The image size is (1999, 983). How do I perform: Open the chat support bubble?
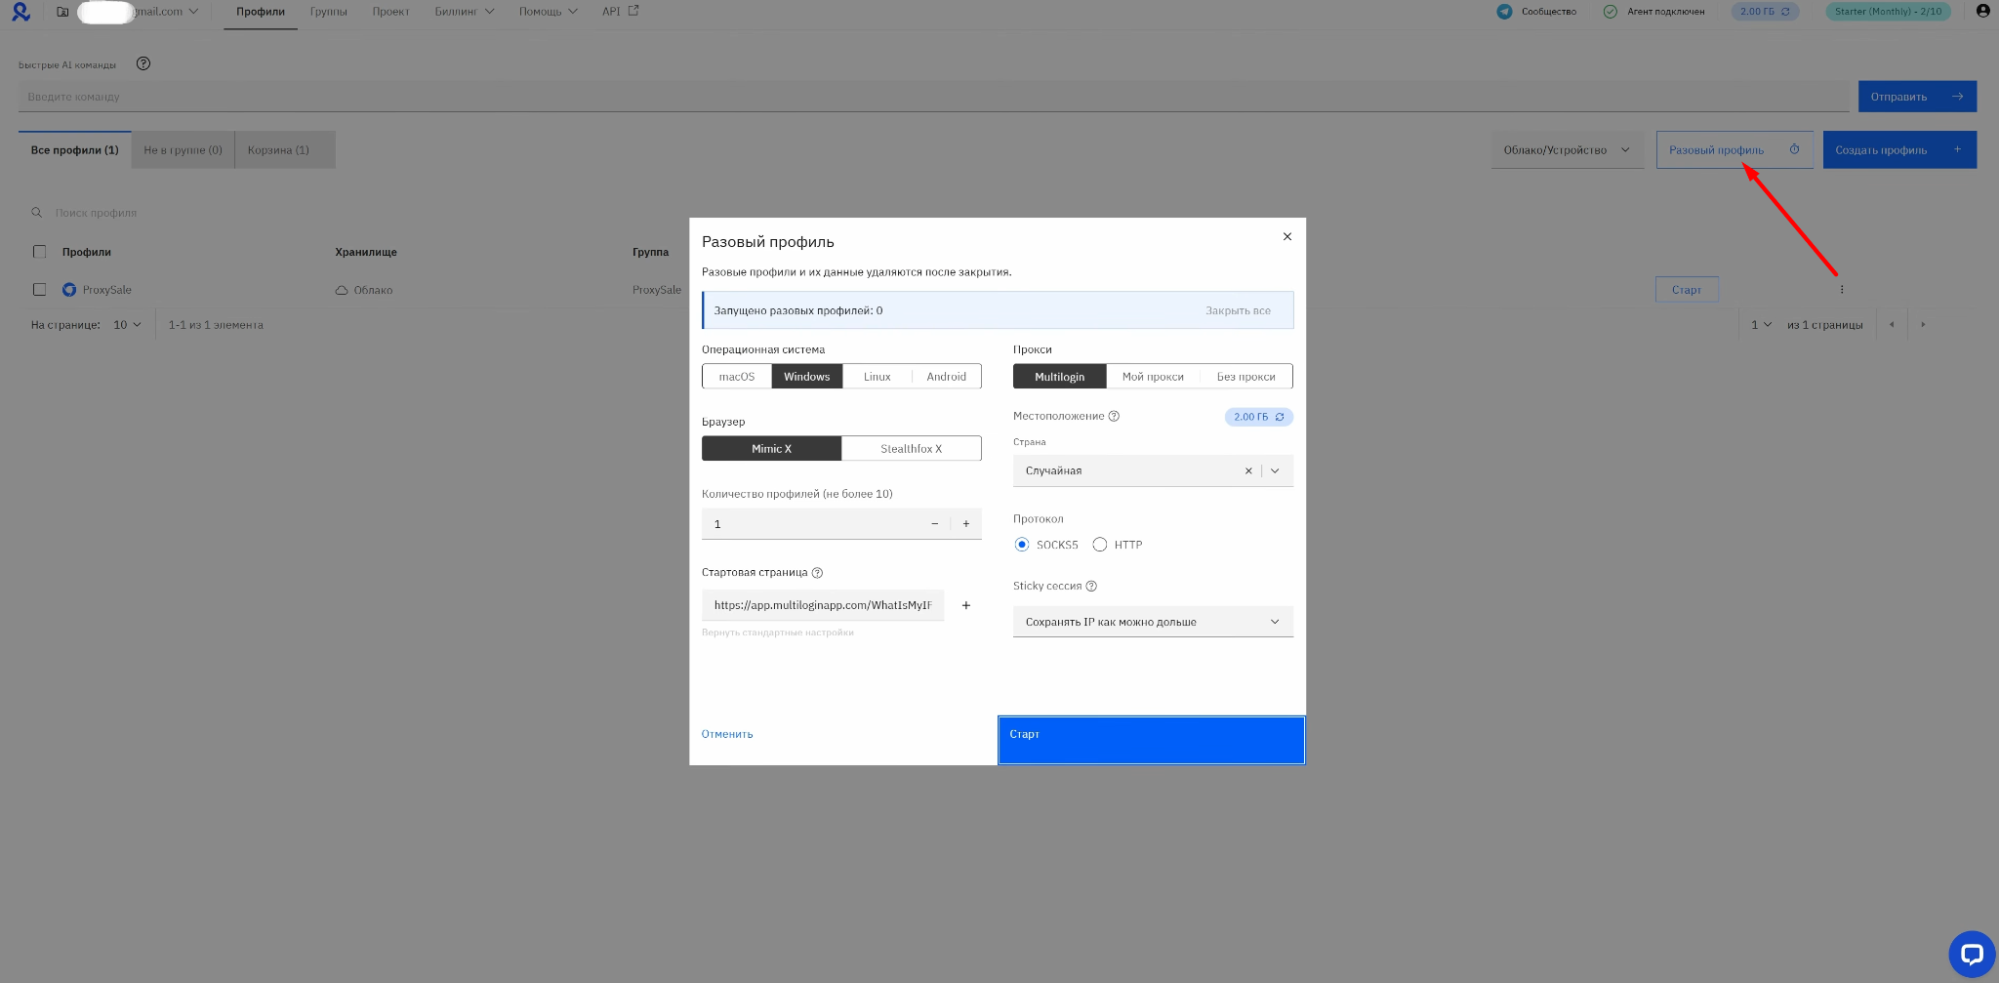point(1971,954)
